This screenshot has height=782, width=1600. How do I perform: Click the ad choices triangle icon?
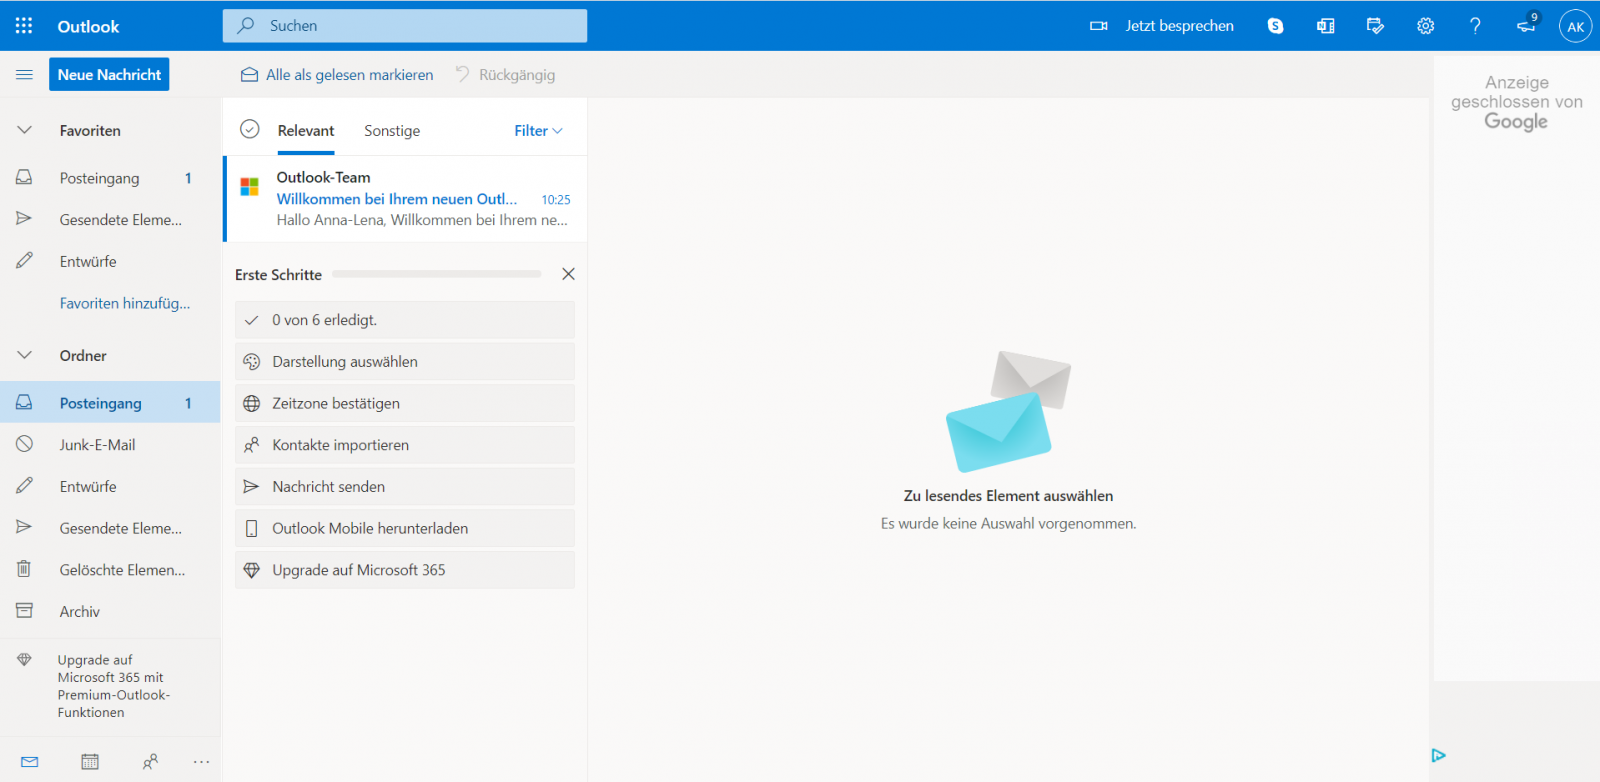(1438, 755)
